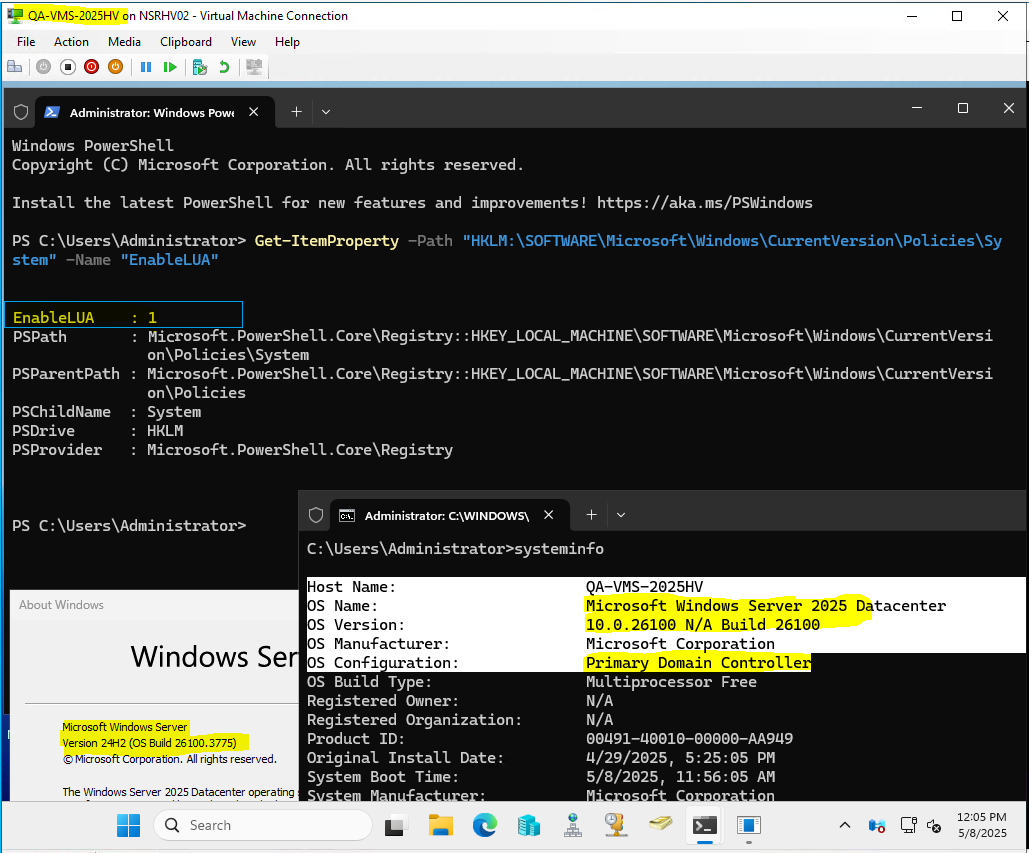The image size is (1029, 853).
Task: Click the network status tray icon
Action: click(877, 825)
